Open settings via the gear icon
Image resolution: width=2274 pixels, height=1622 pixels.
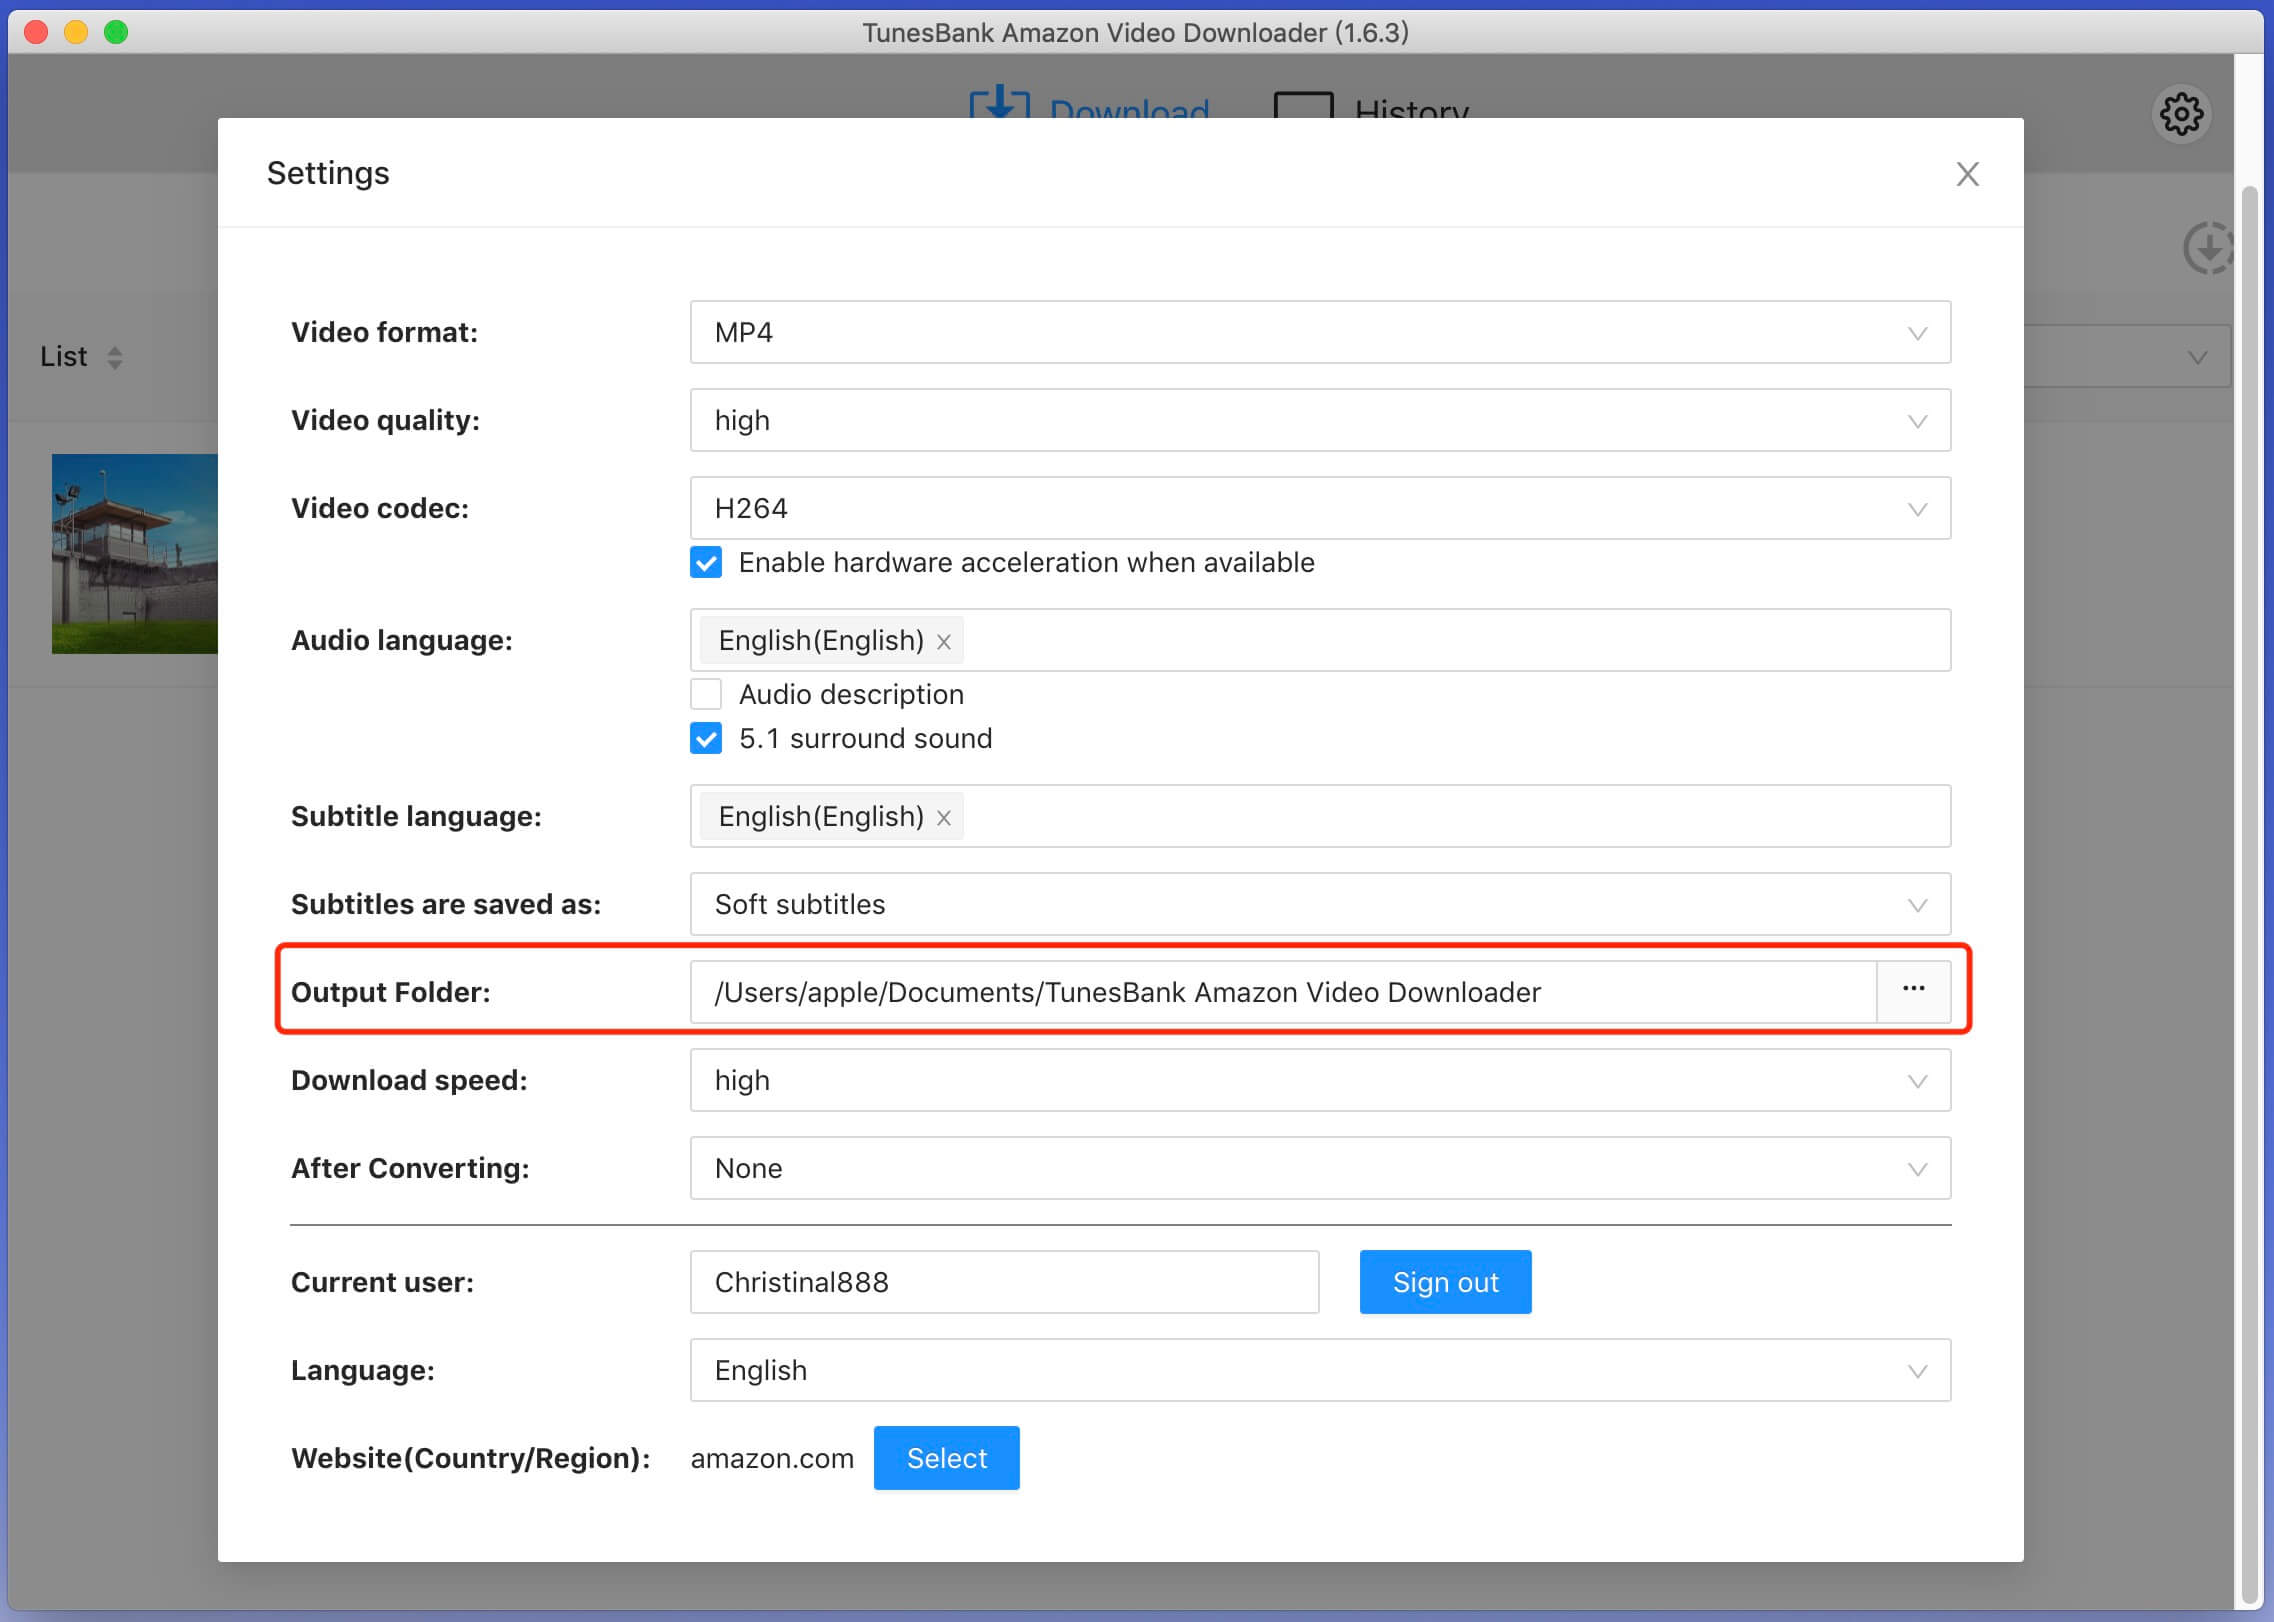coord(2181,114)
